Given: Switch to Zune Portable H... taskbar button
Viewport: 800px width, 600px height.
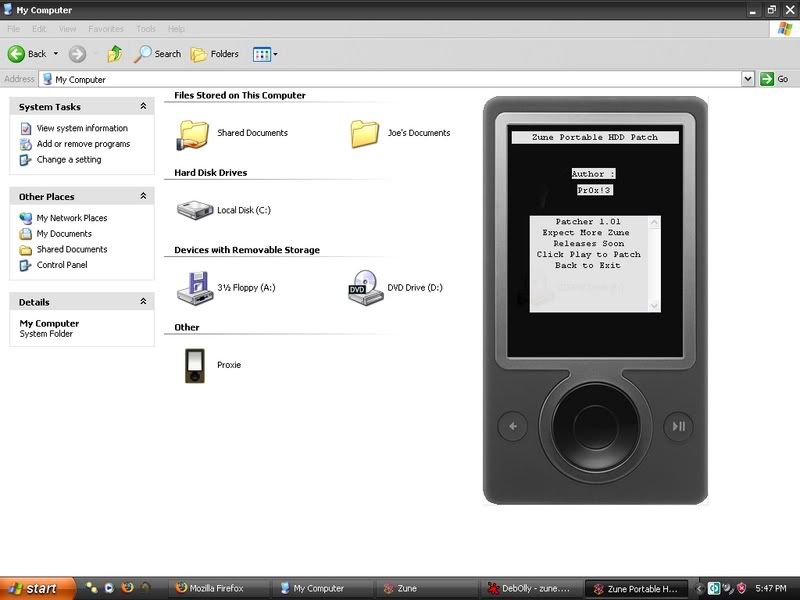Looking at the screenshot, I should [x=636, y=588].
